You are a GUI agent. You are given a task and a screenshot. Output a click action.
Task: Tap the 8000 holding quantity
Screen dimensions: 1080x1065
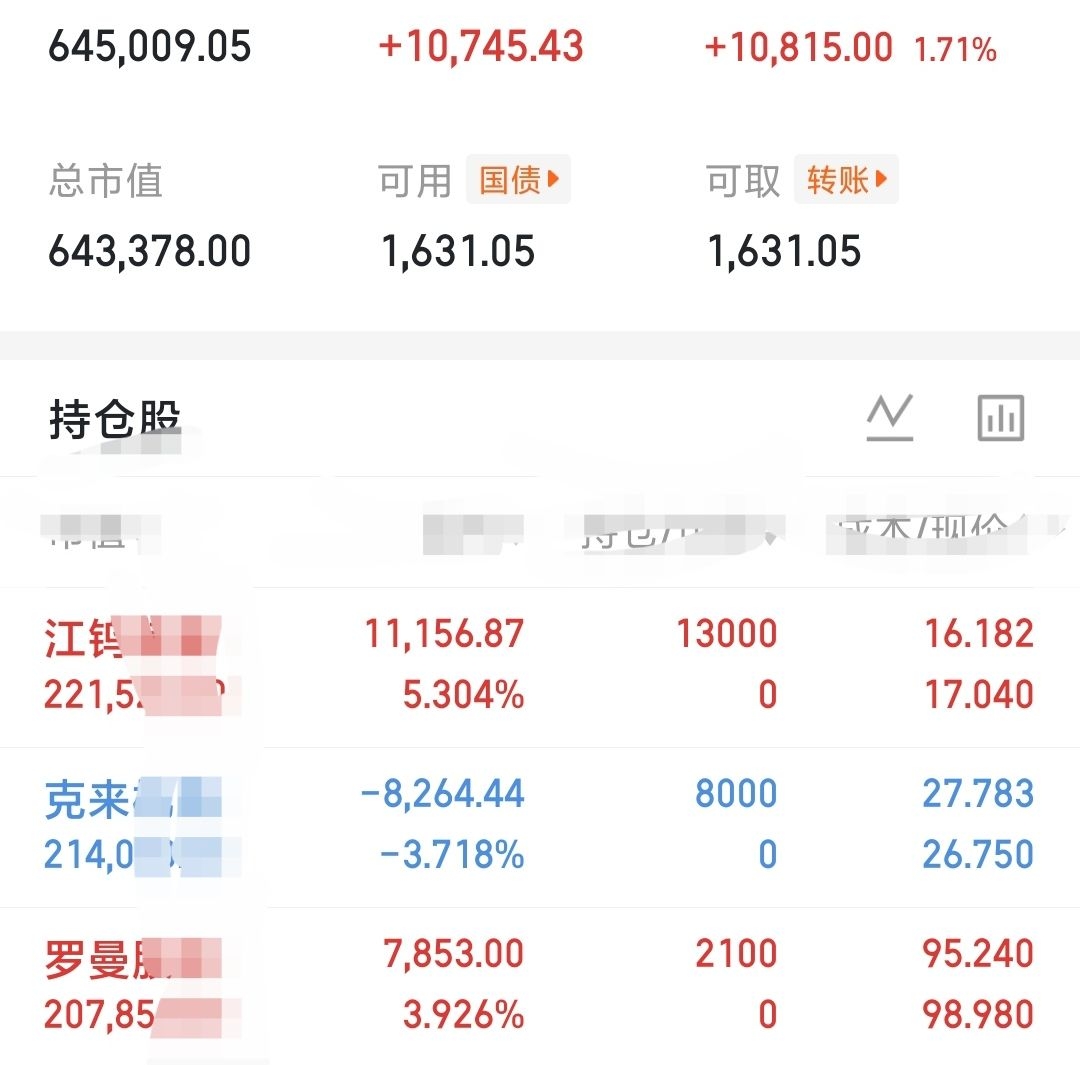coord(736,794)
